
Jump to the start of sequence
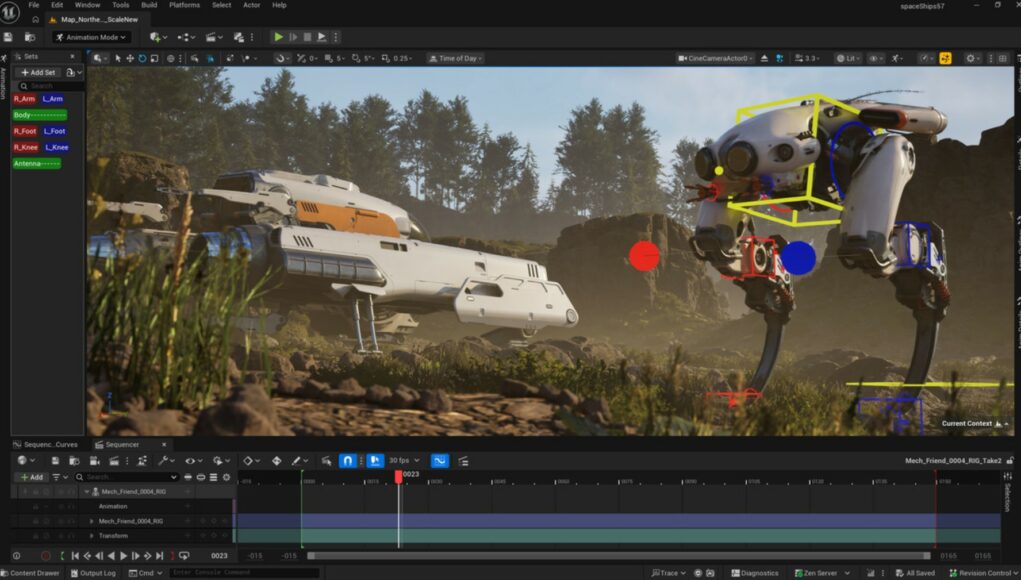click(75, 556)
